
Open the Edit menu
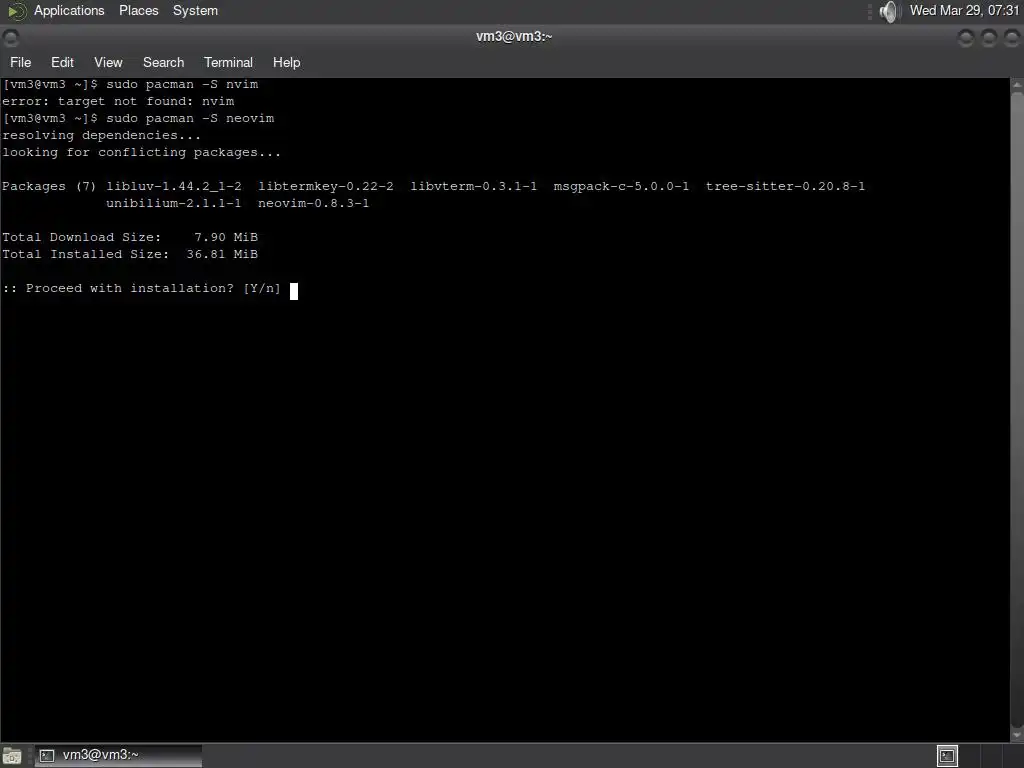(x=62, y=63)
